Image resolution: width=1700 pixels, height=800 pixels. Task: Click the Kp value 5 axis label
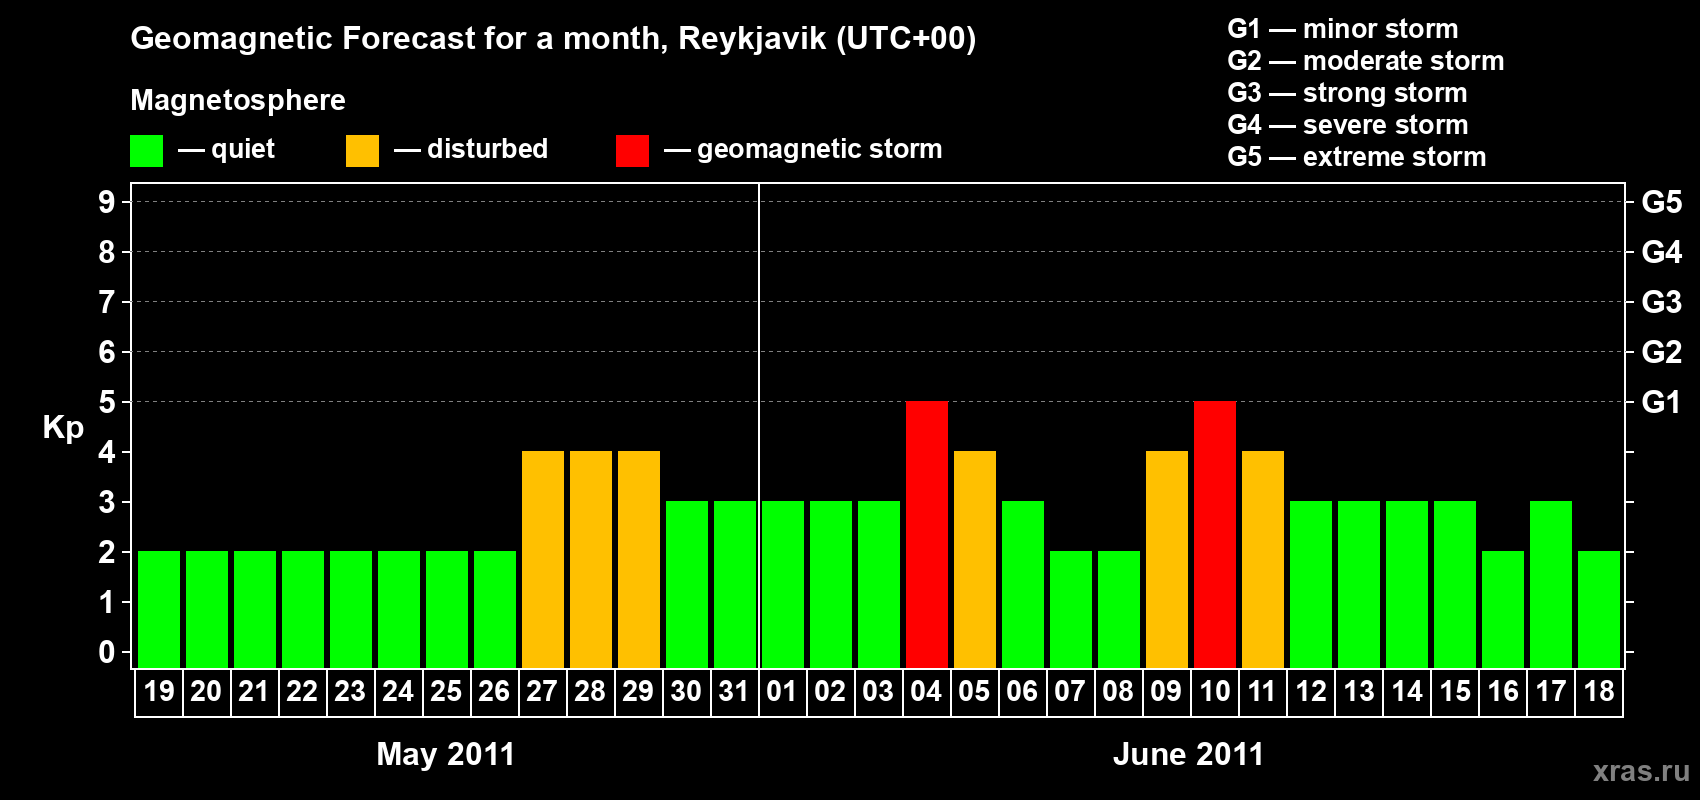pos(107,402)
